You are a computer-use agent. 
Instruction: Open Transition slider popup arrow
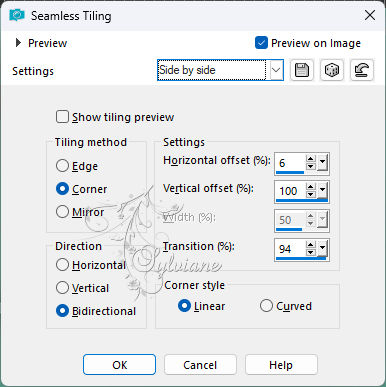[x=322, y=249]
